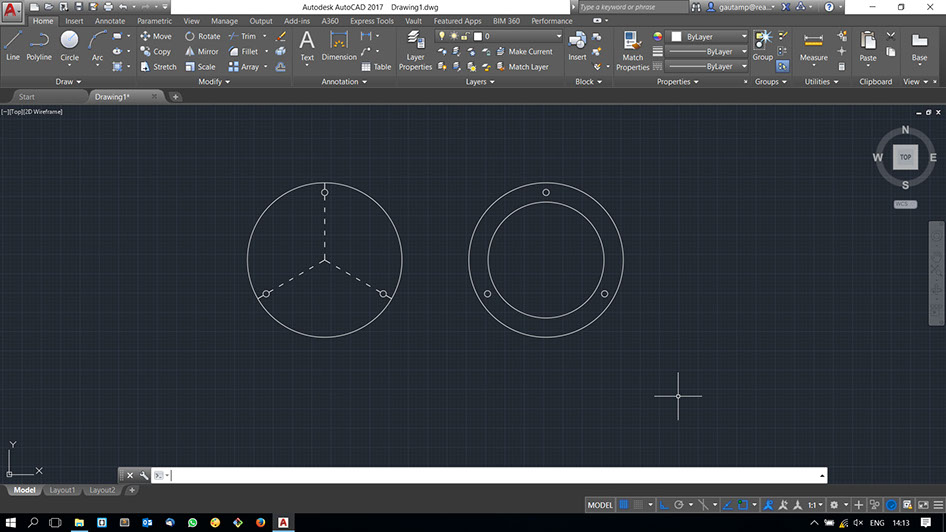946x532 pixels.
Task: Click the MODEL space button
Action: (600, 505)
